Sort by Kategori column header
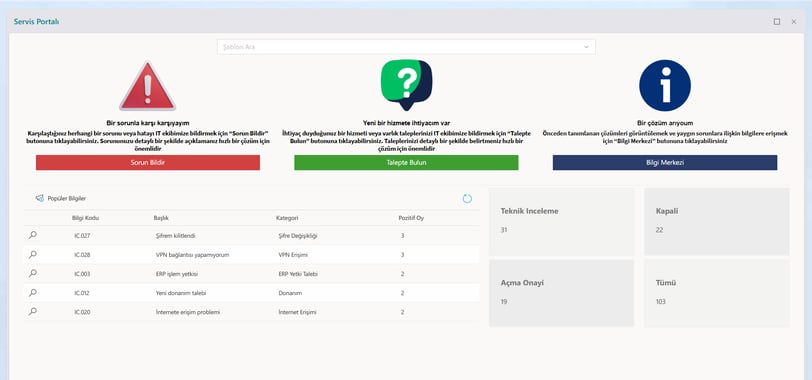The width and height of the screenshot is (812, 380). tap(287, 218)
